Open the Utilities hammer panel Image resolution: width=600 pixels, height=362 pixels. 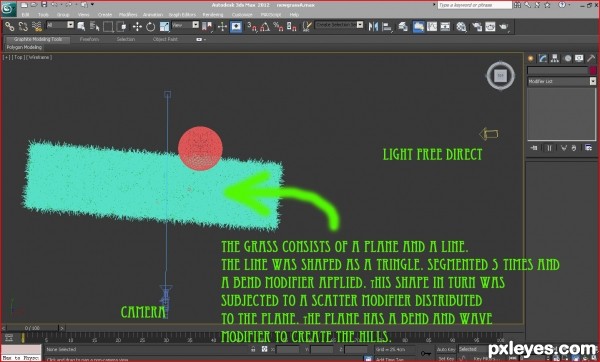[x=591, y=58]
